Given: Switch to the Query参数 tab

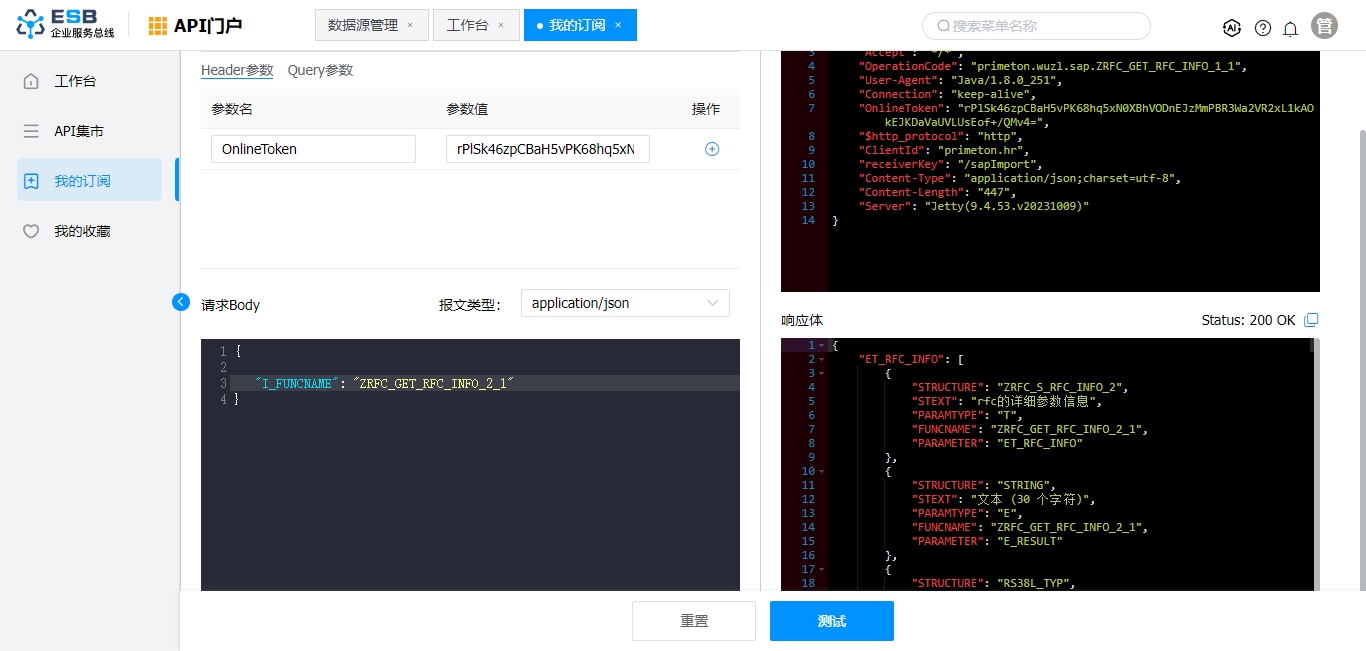Looking at the screenshot, I should (320, 70).
